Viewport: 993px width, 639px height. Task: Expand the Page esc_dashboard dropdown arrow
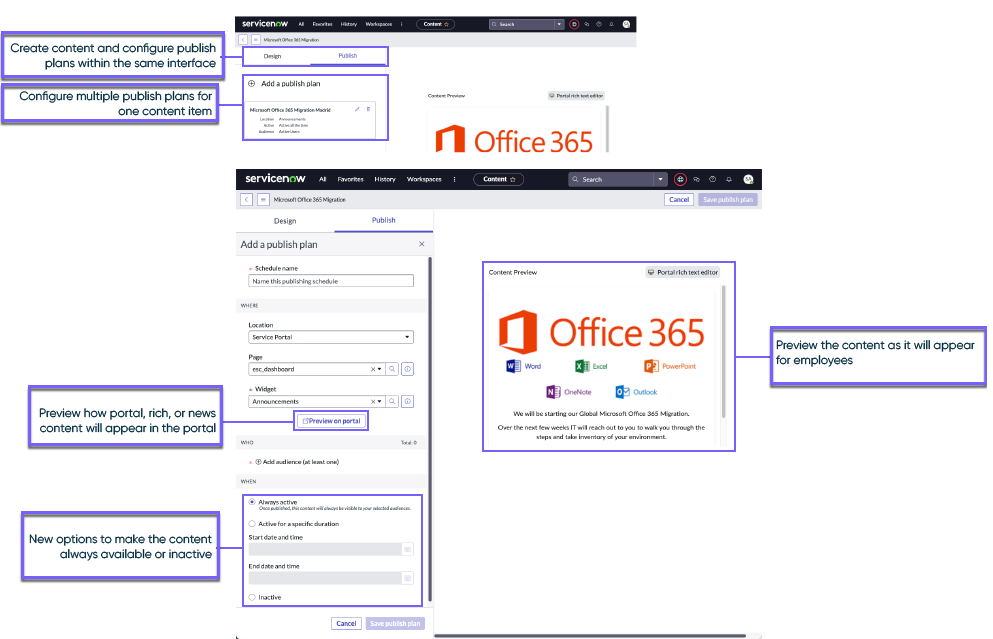(x=379, y=369)
